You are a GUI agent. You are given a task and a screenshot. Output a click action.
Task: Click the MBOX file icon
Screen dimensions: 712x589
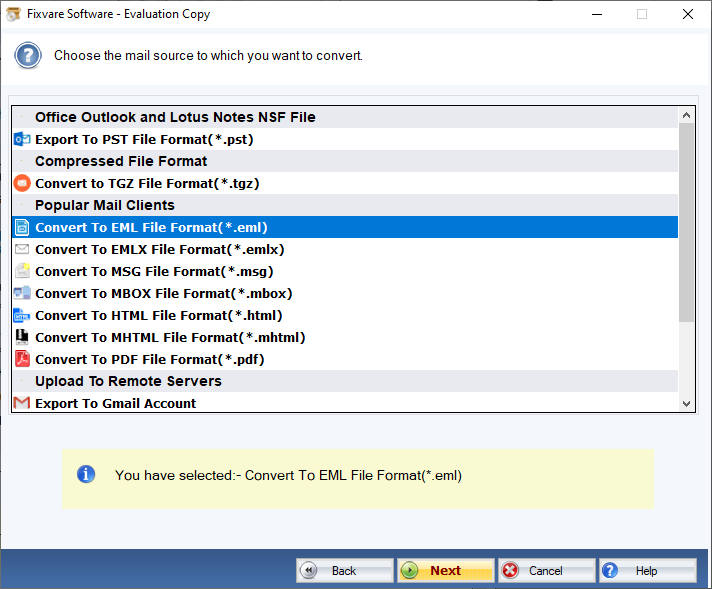pyautogui.click(x=22, y=293)
